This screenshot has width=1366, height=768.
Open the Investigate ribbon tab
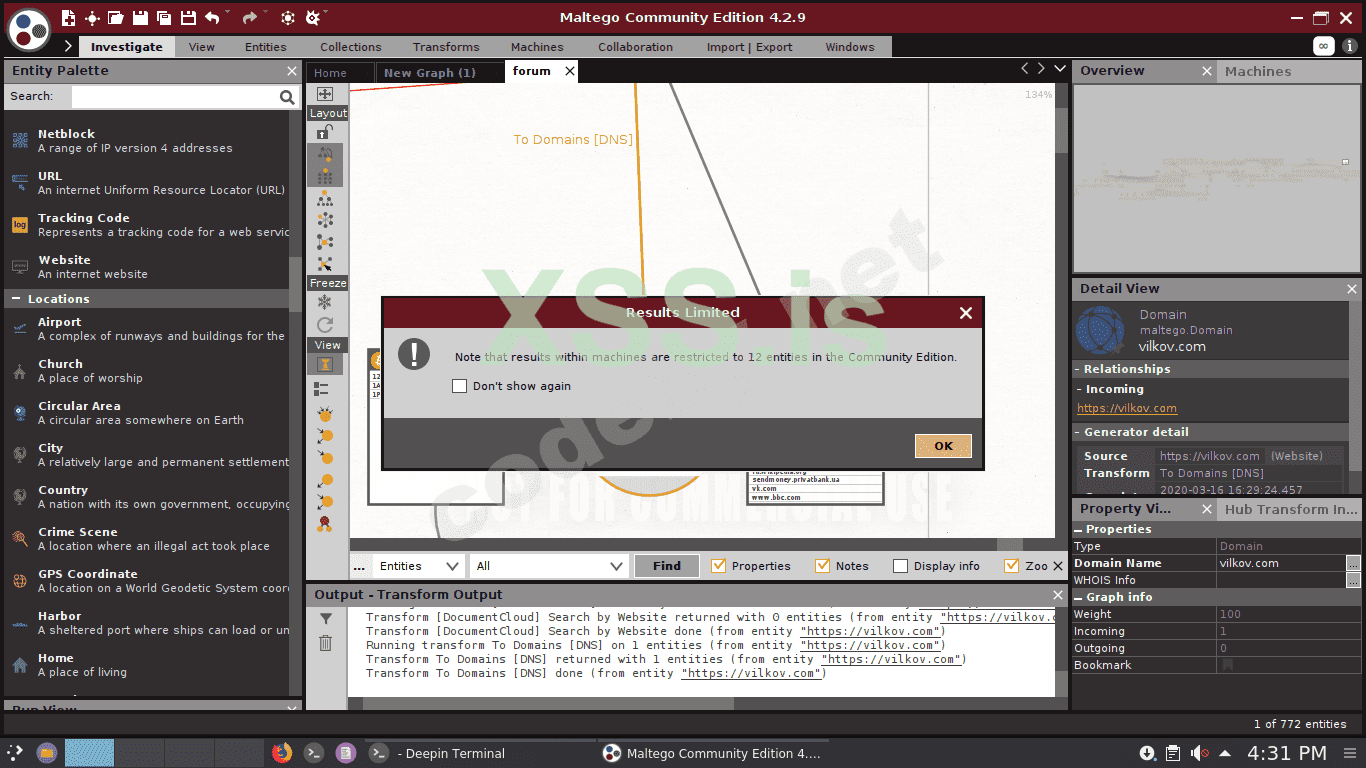pos(126,47)
